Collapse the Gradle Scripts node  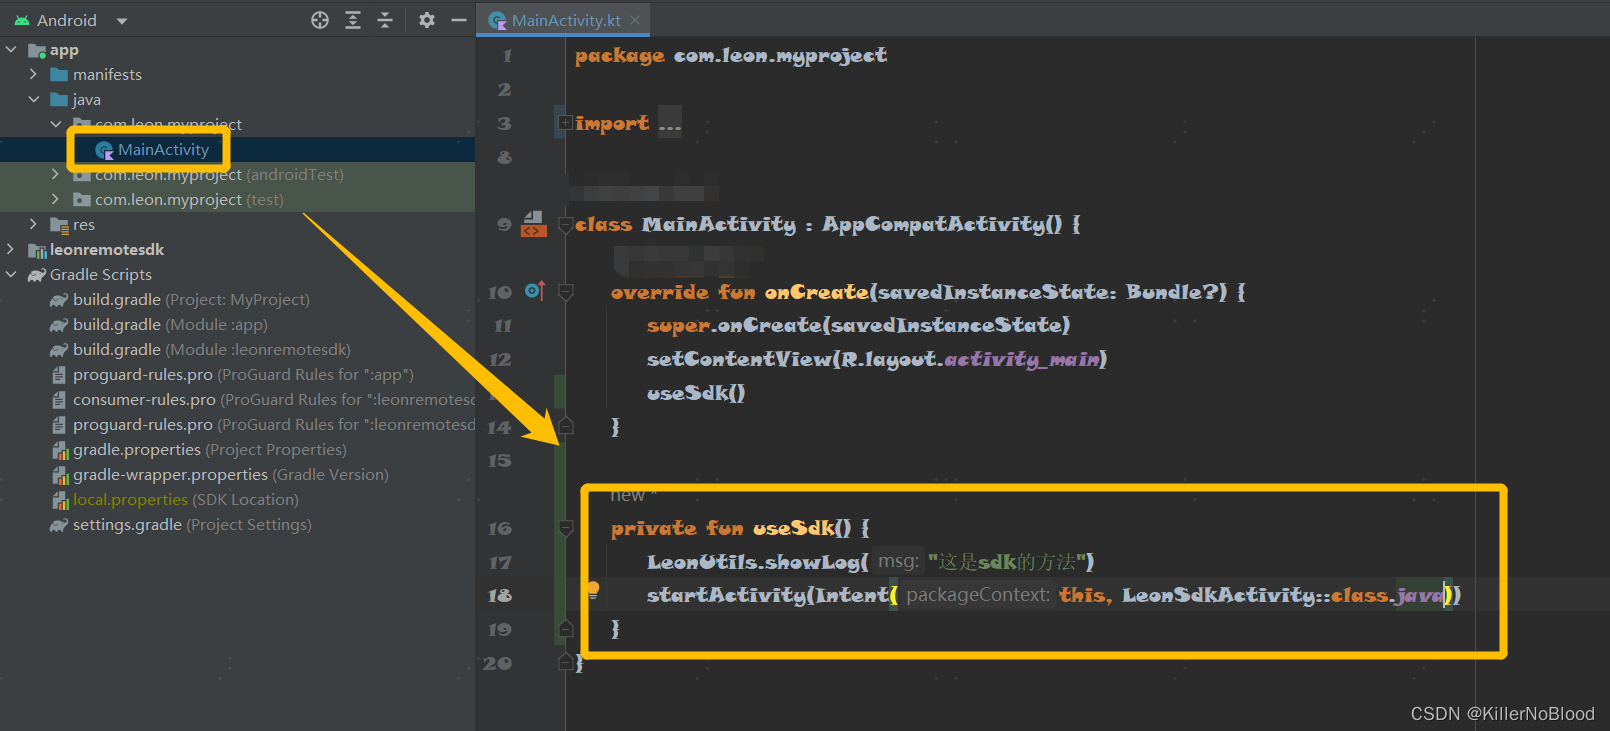tap(11, 274)
